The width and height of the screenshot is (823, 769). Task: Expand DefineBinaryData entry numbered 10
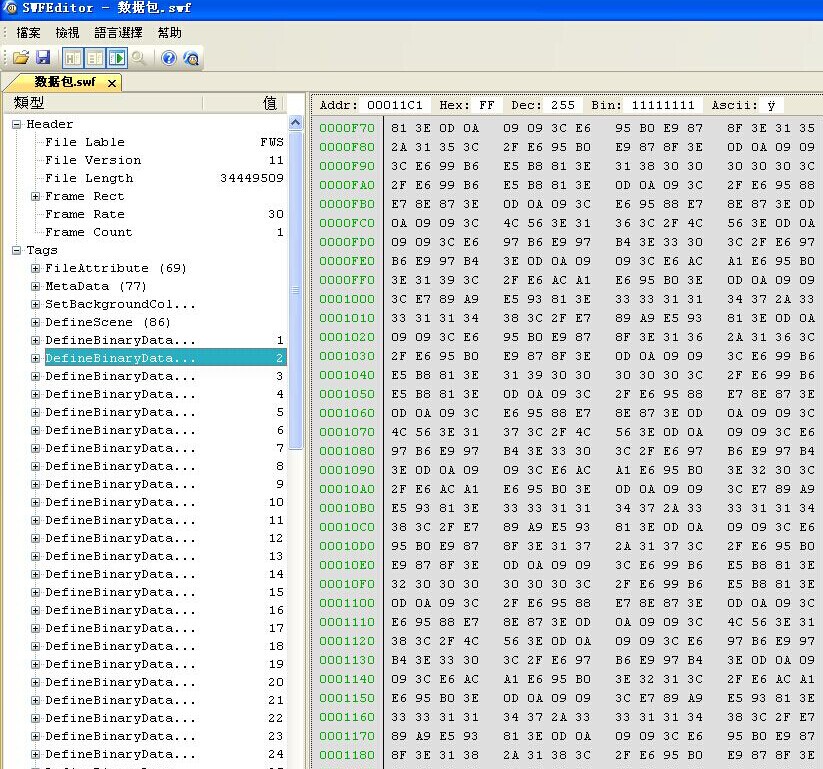click(x=35, y=502)
